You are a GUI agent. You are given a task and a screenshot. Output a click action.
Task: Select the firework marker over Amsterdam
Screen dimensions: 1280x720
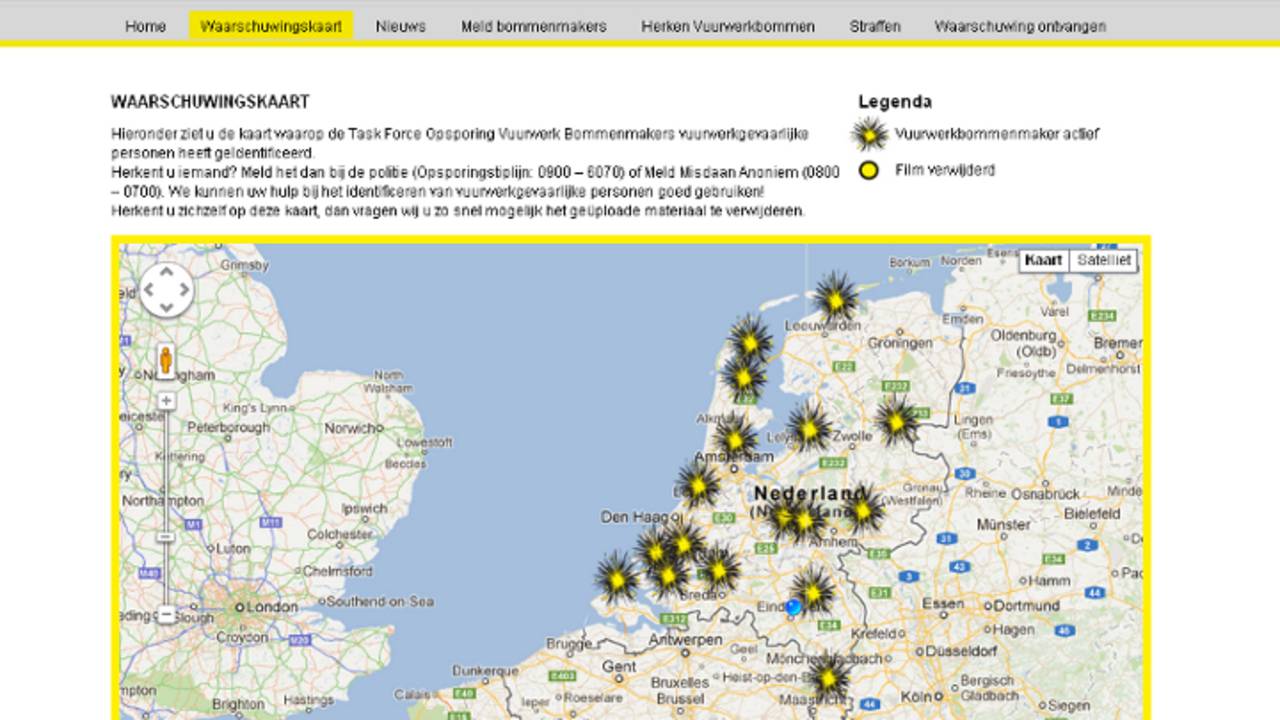735,438
